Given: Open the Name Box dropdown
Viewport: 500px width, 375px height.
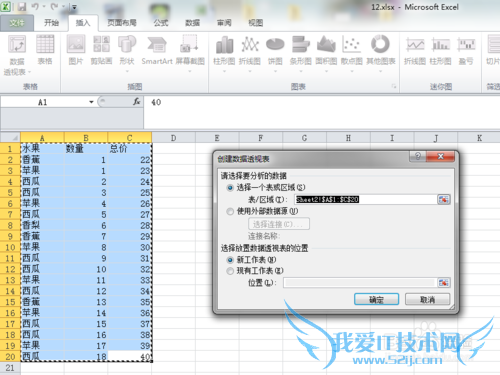Looking at the screenshot, I should tap(91, 102).
